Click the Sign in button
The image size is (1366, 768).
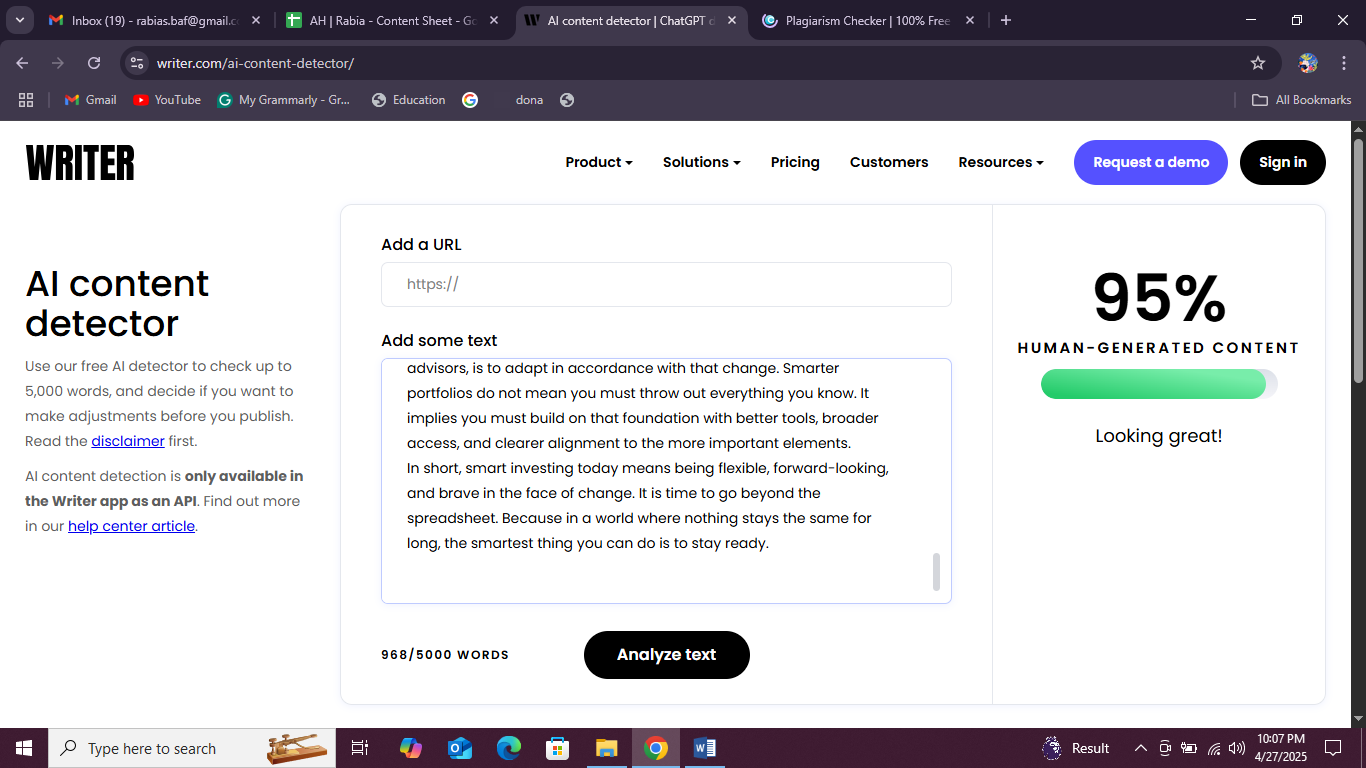click(x=1283, y=162)
